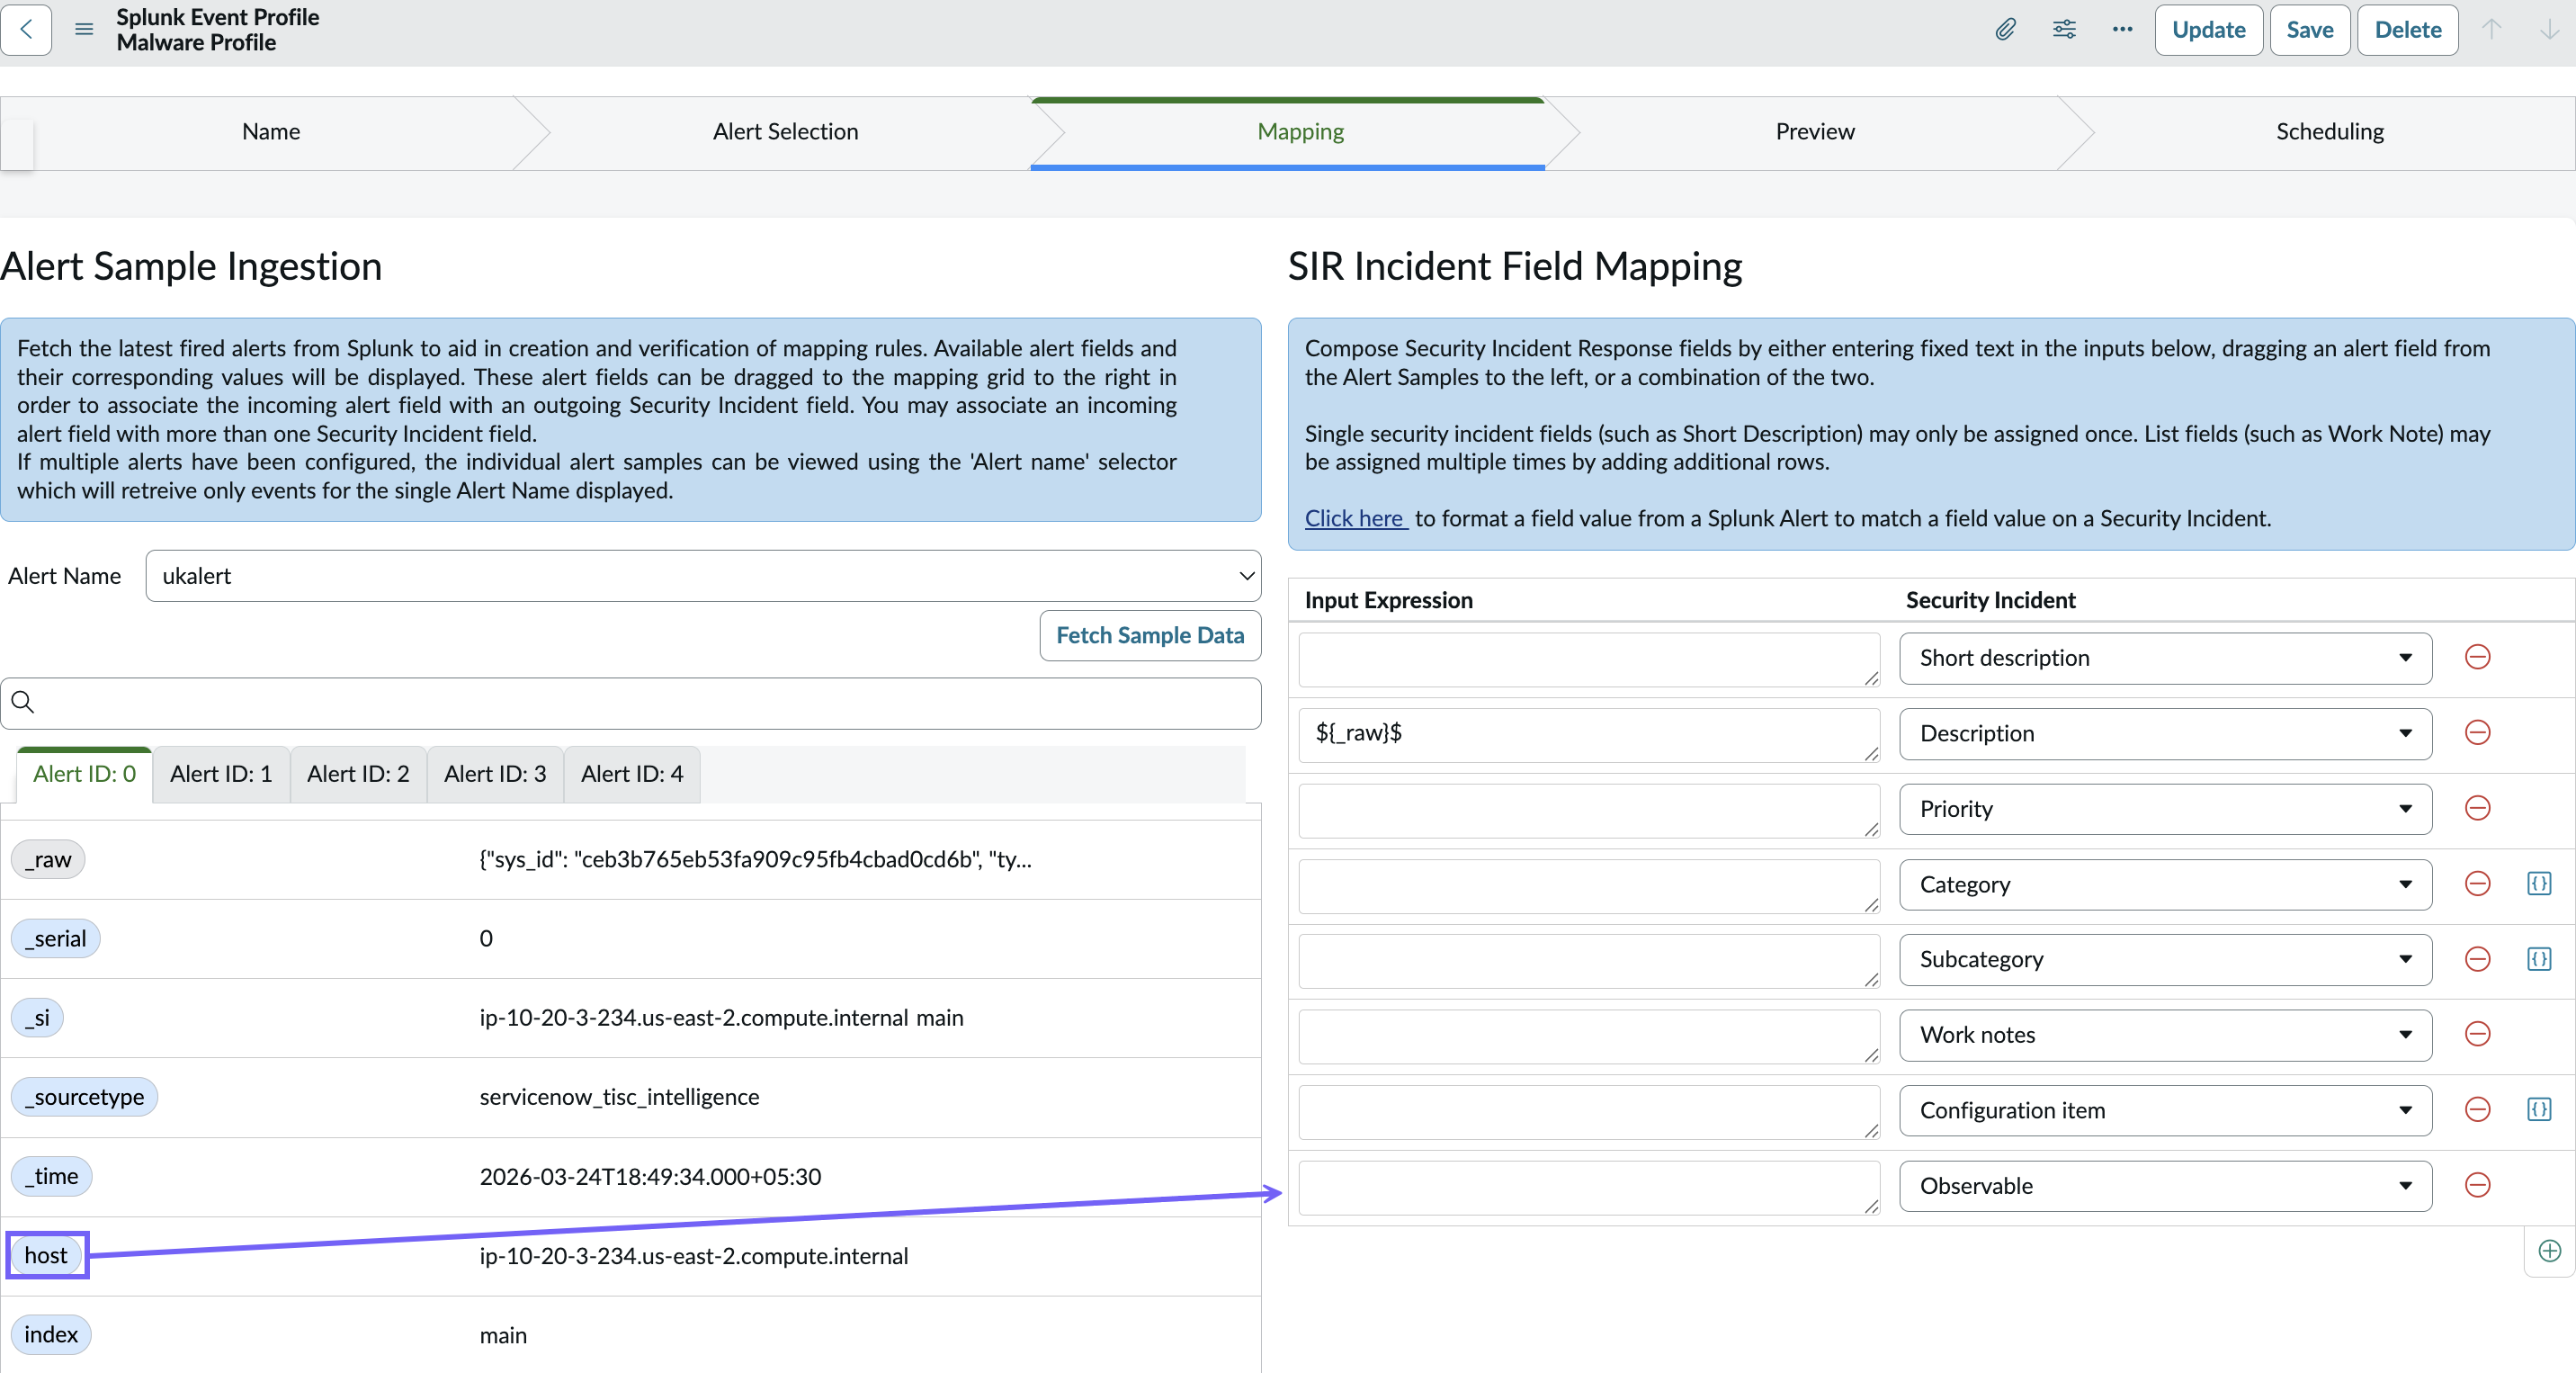Open value mapping braces icon for Subcategory
Image resolution: width=2576 pixels, height=1373 pixels.
click(x=2539, y=959)
